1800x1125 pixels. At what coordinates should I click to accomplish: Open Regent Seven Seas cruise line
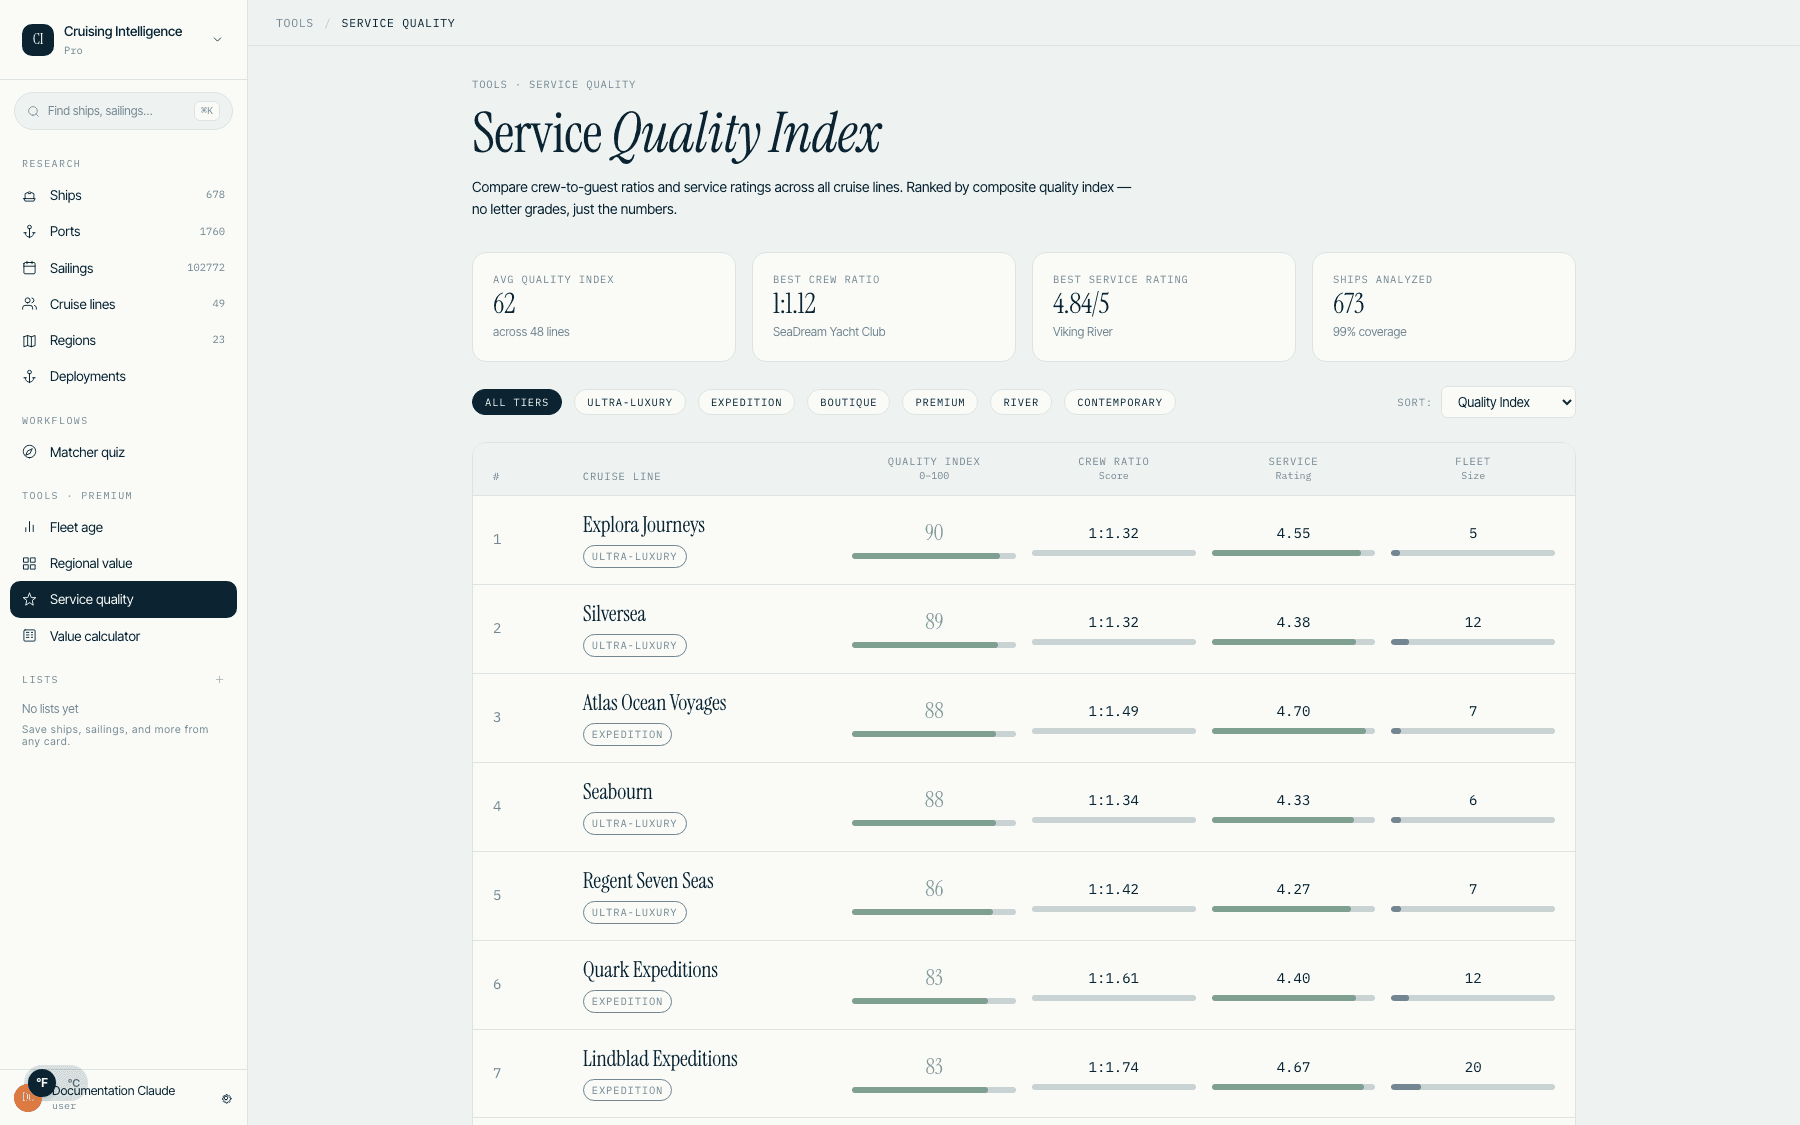tap(648, 881)
